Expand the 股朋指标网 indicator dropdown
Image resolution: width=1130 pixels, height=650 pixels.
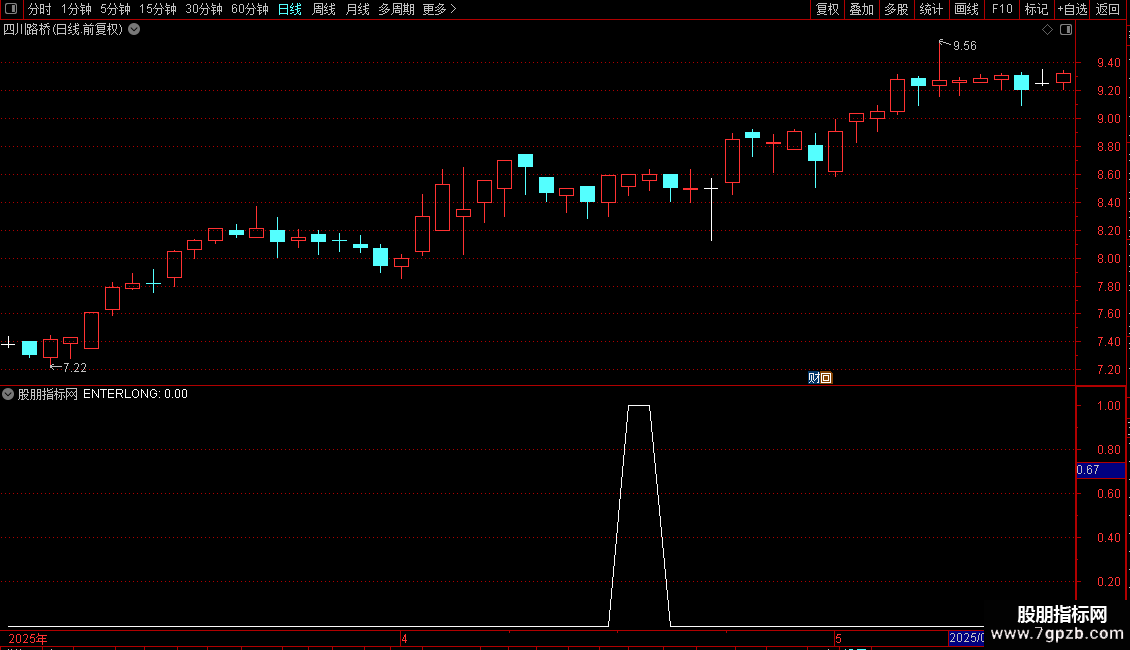click(8, 394)
